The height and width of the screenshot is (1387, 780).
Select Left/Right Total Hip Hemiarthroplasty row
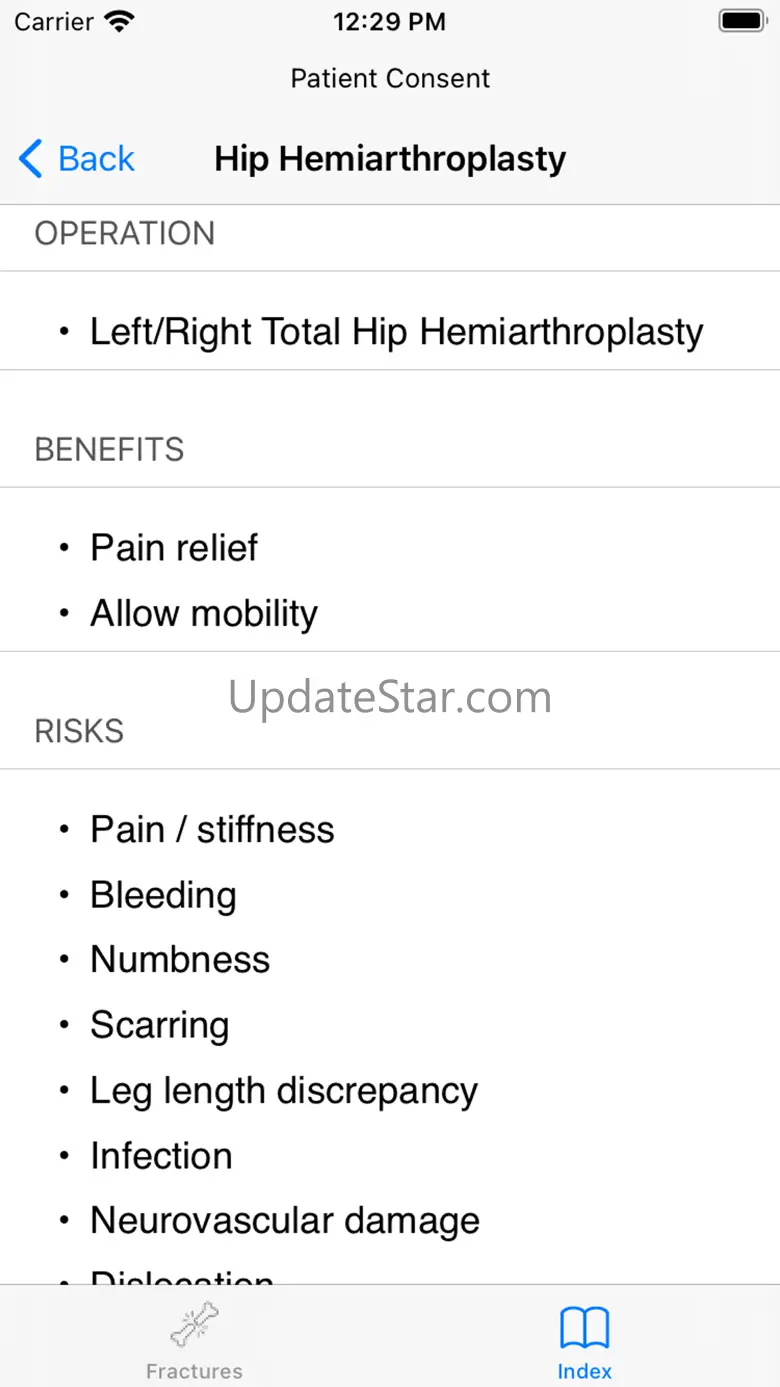396,332
